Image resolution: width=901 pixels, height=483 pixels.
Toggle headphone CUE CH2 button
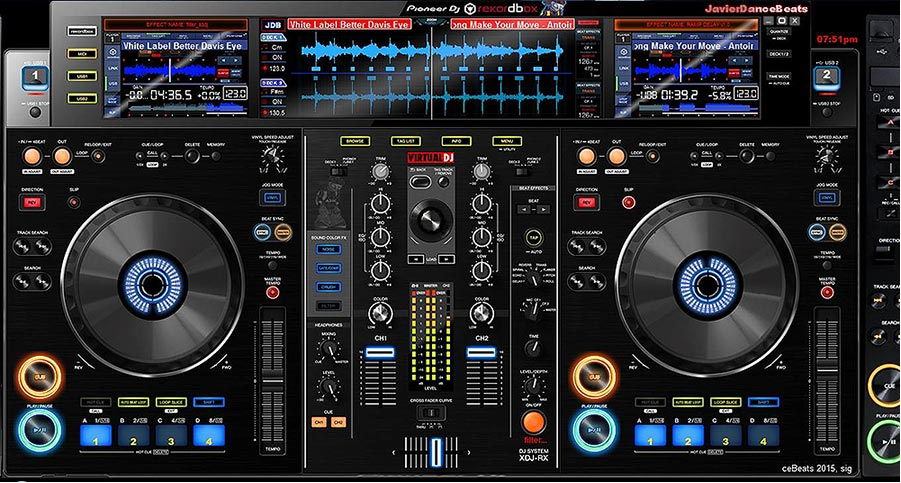[x=338, y=422]
